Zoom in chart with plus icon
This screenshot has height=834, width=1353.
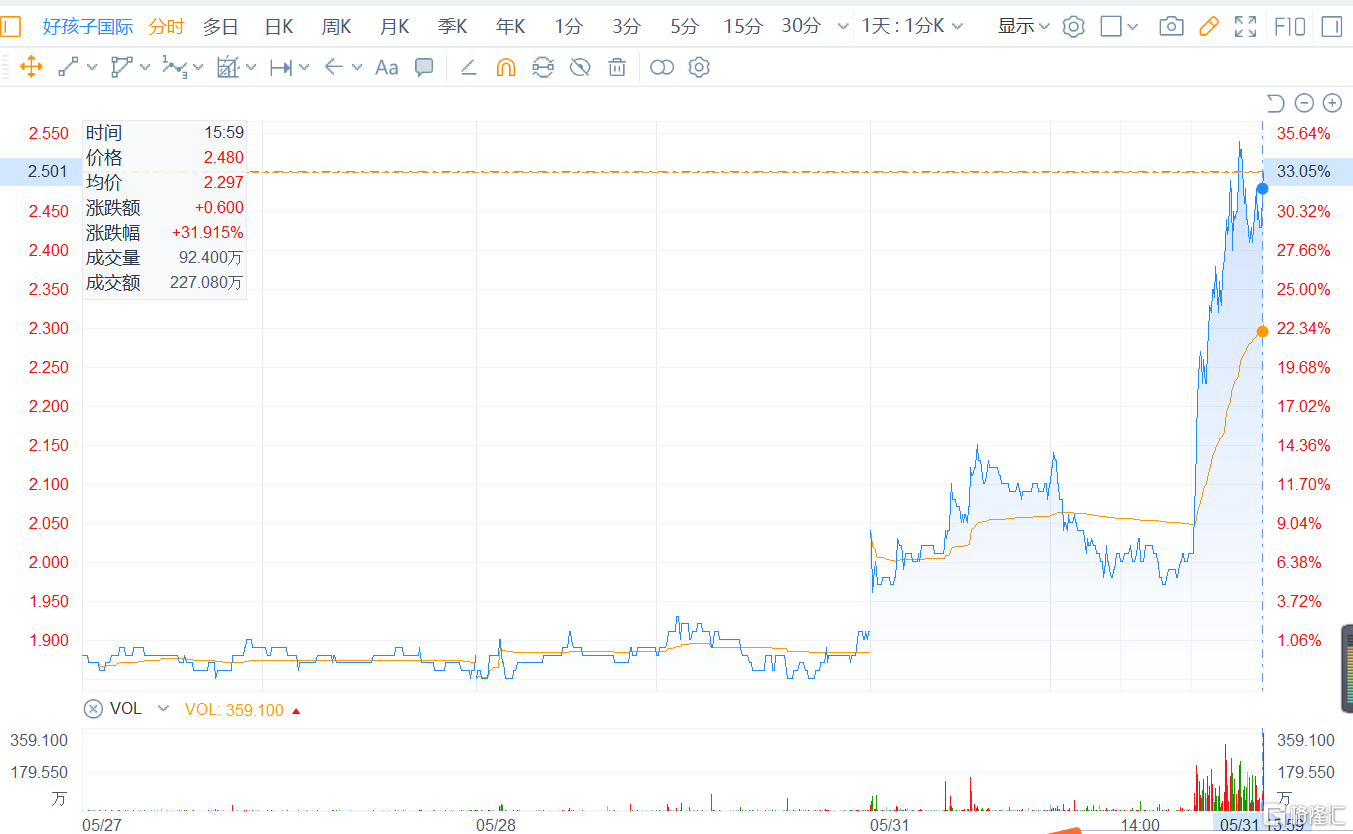[x=1332, y=103]
